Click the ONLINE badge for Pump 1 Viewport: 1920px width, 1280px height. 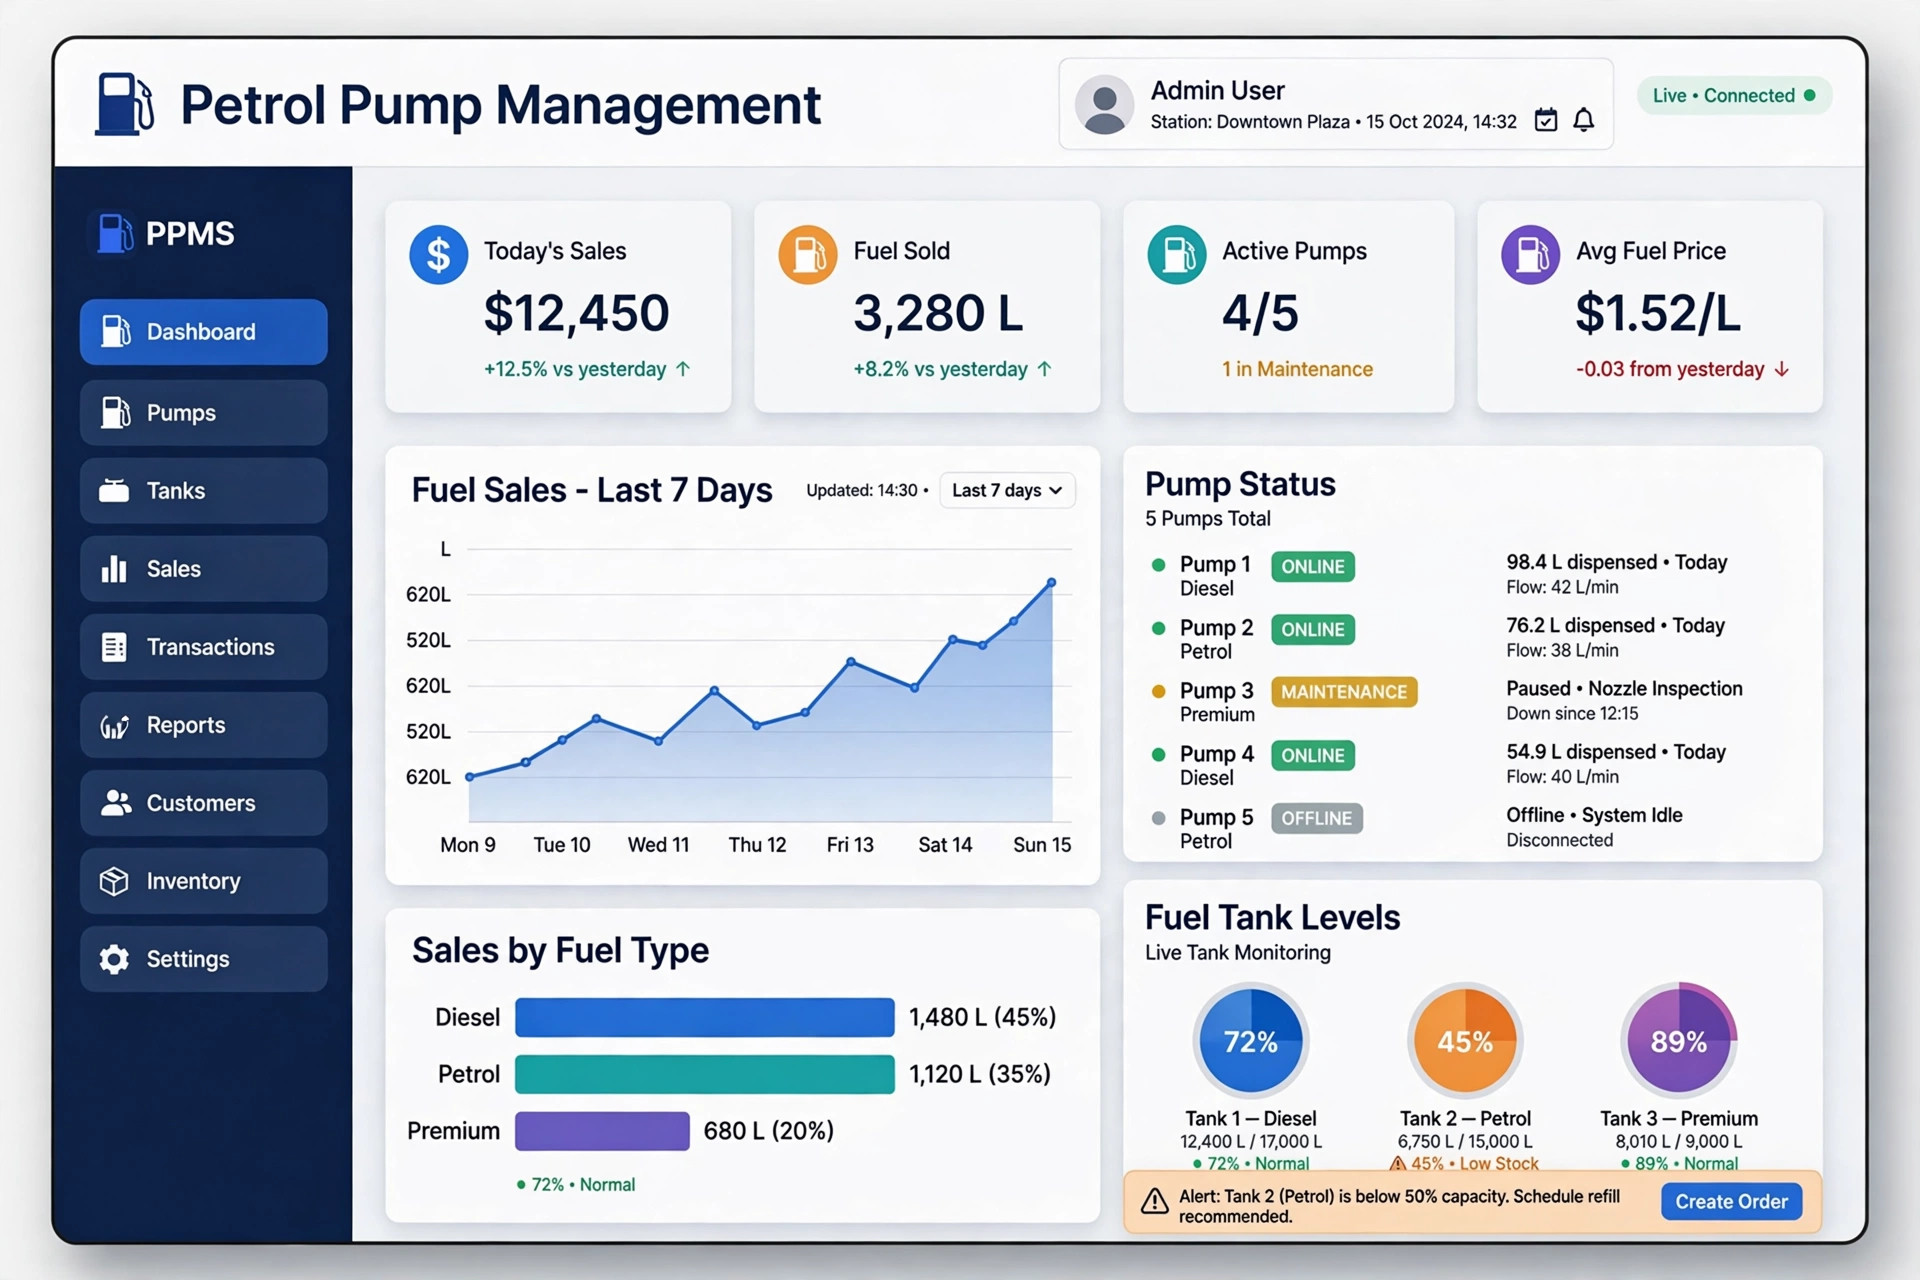[1313, 566]
